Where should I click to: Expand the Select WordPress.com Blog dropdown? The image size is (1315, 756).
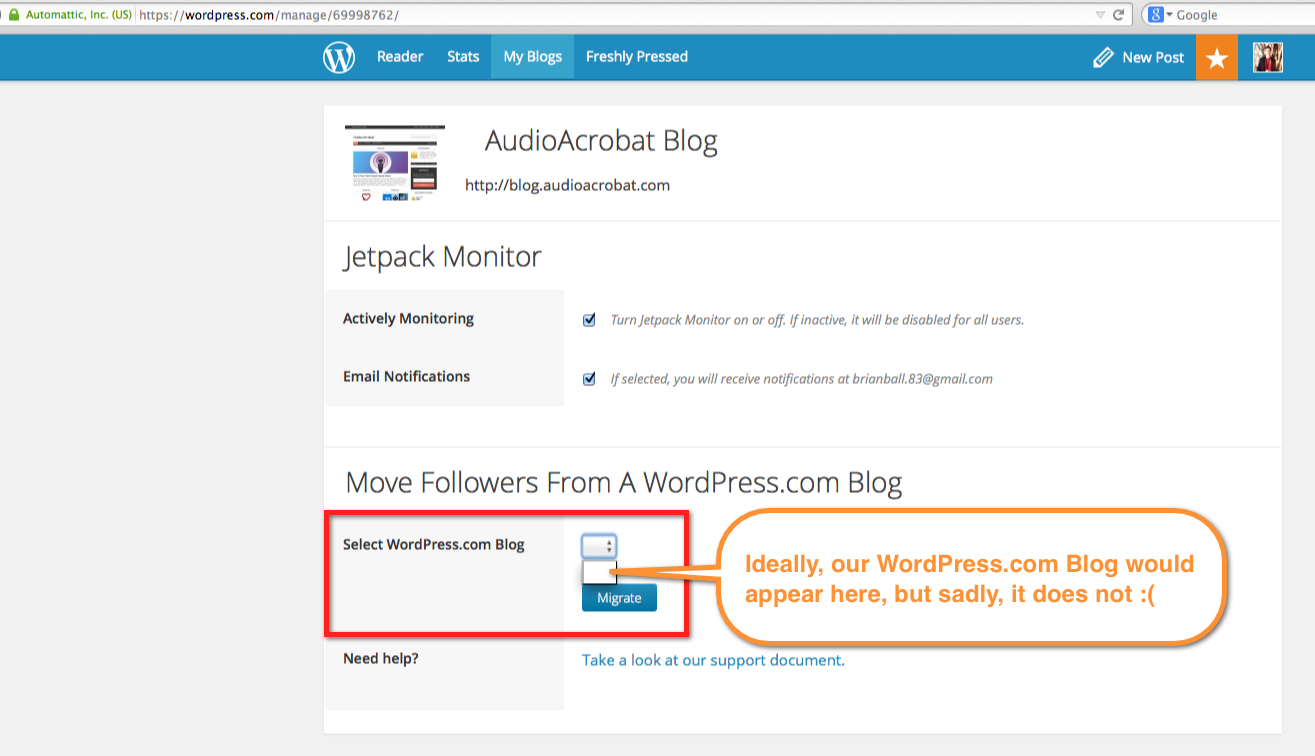pos(599,546)
